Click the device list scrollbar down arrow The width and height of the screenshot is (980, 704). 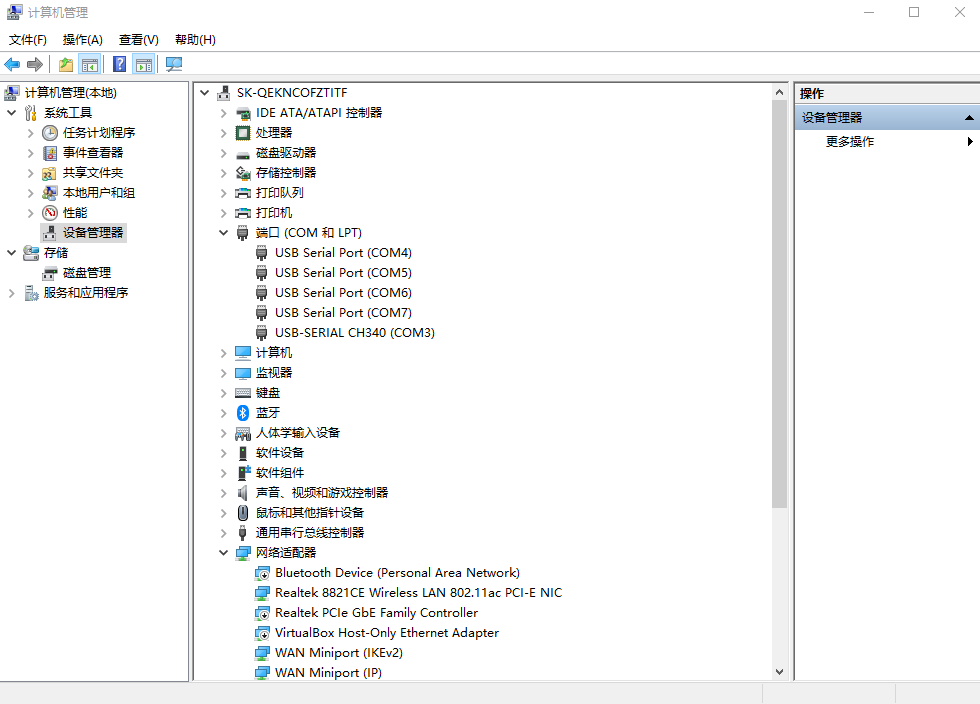point(779,672)
